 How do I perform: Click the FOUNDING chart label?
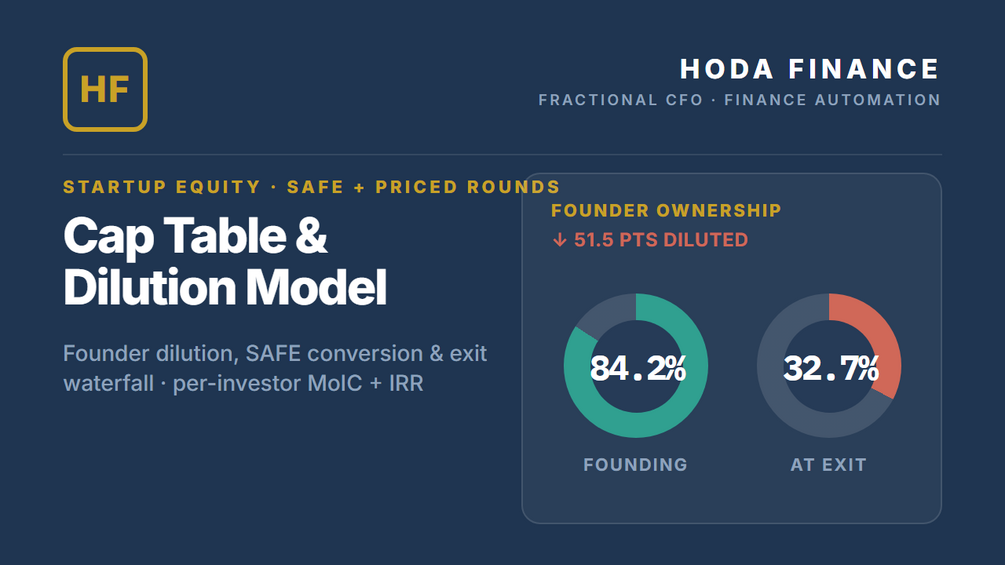[x=635, y=464]
